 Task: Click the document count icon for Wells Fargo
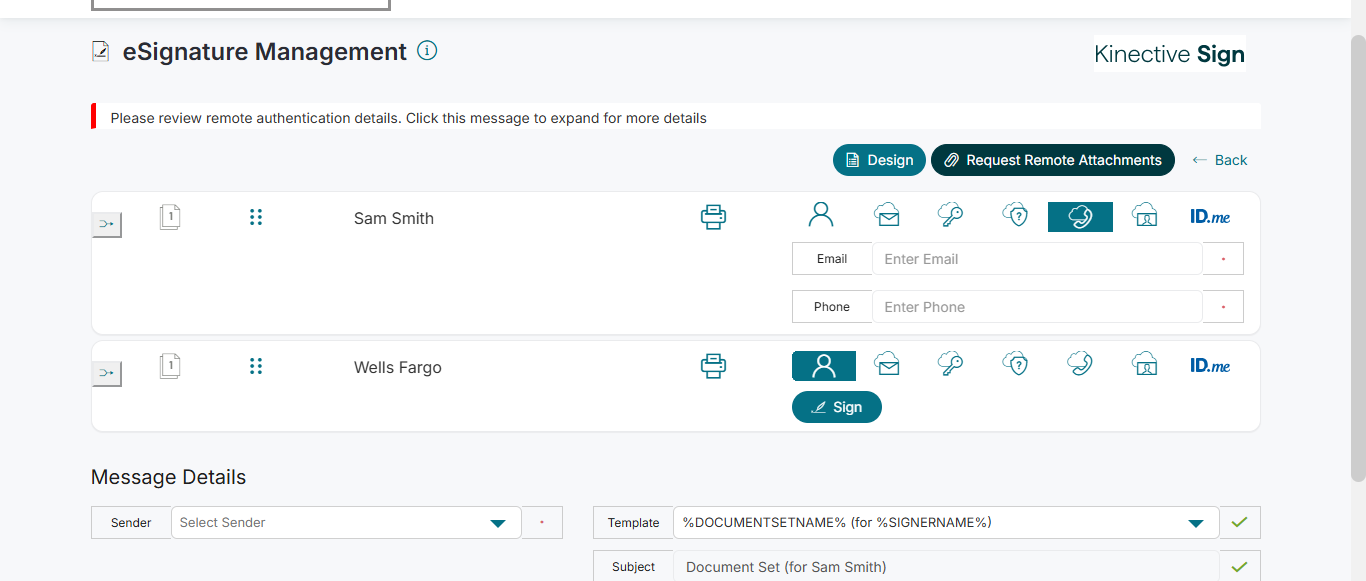tap(170, 366)
